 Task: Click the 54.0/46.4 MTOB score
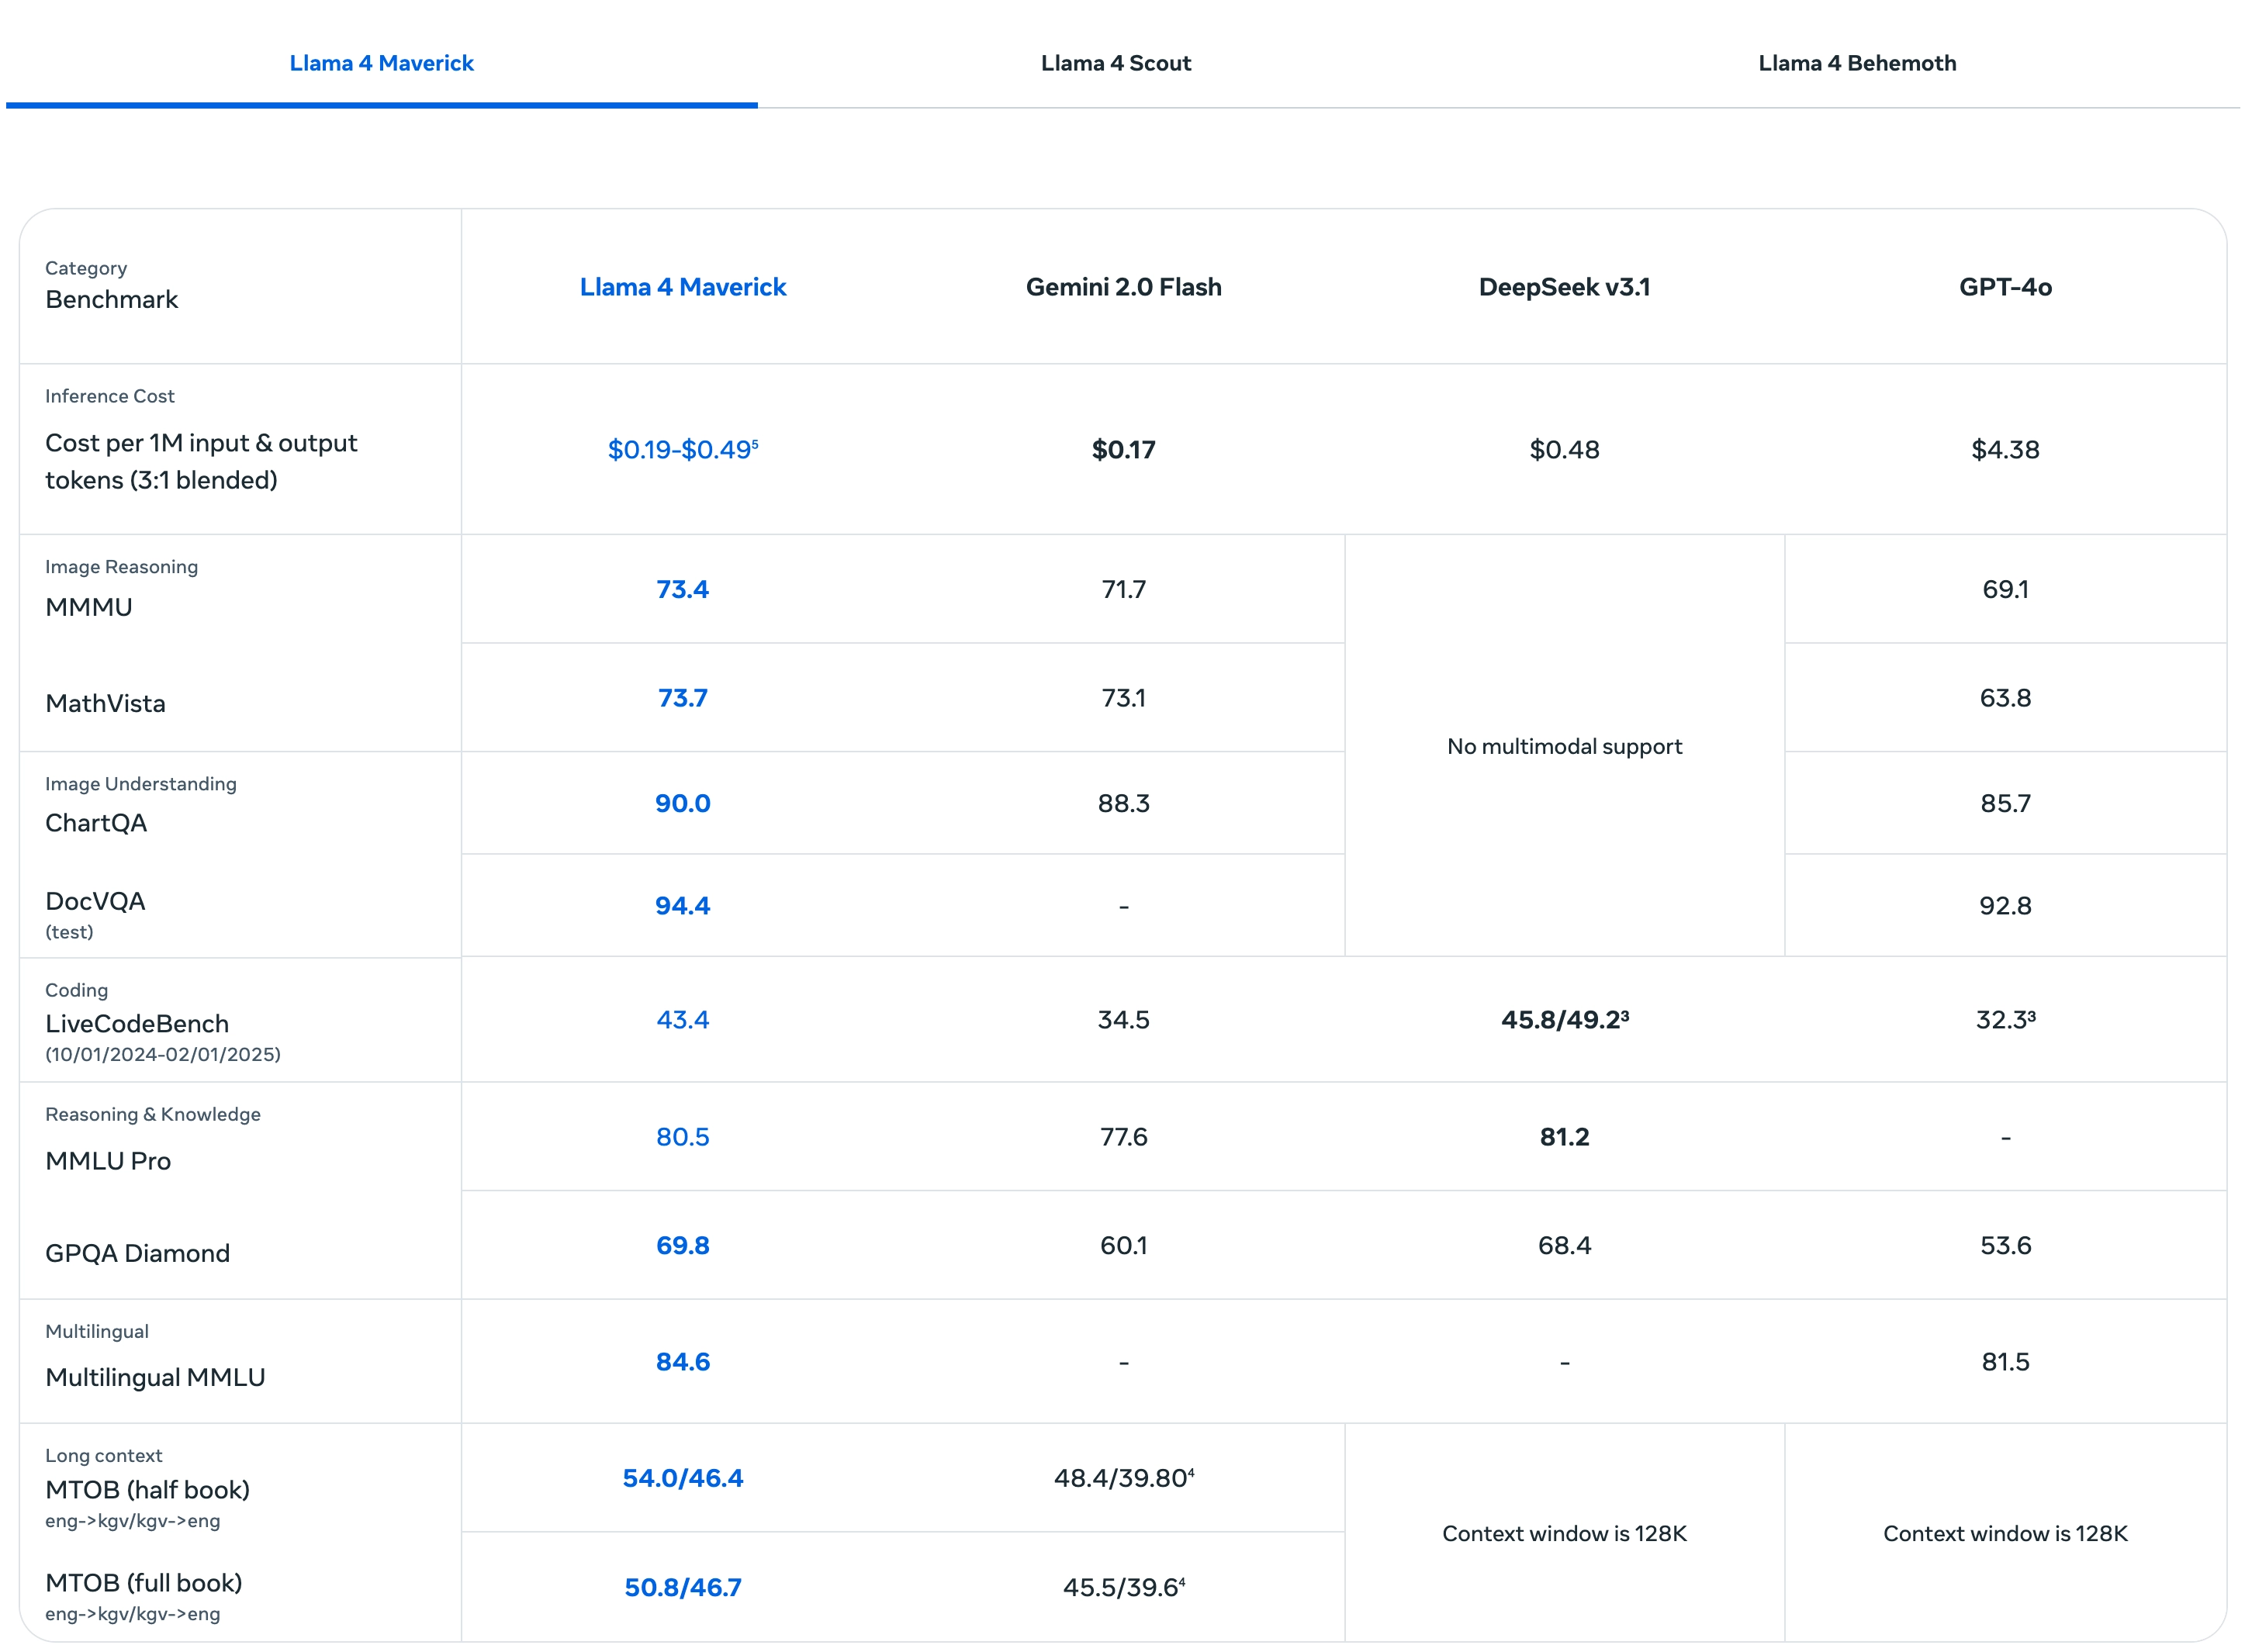(682, 1477)
